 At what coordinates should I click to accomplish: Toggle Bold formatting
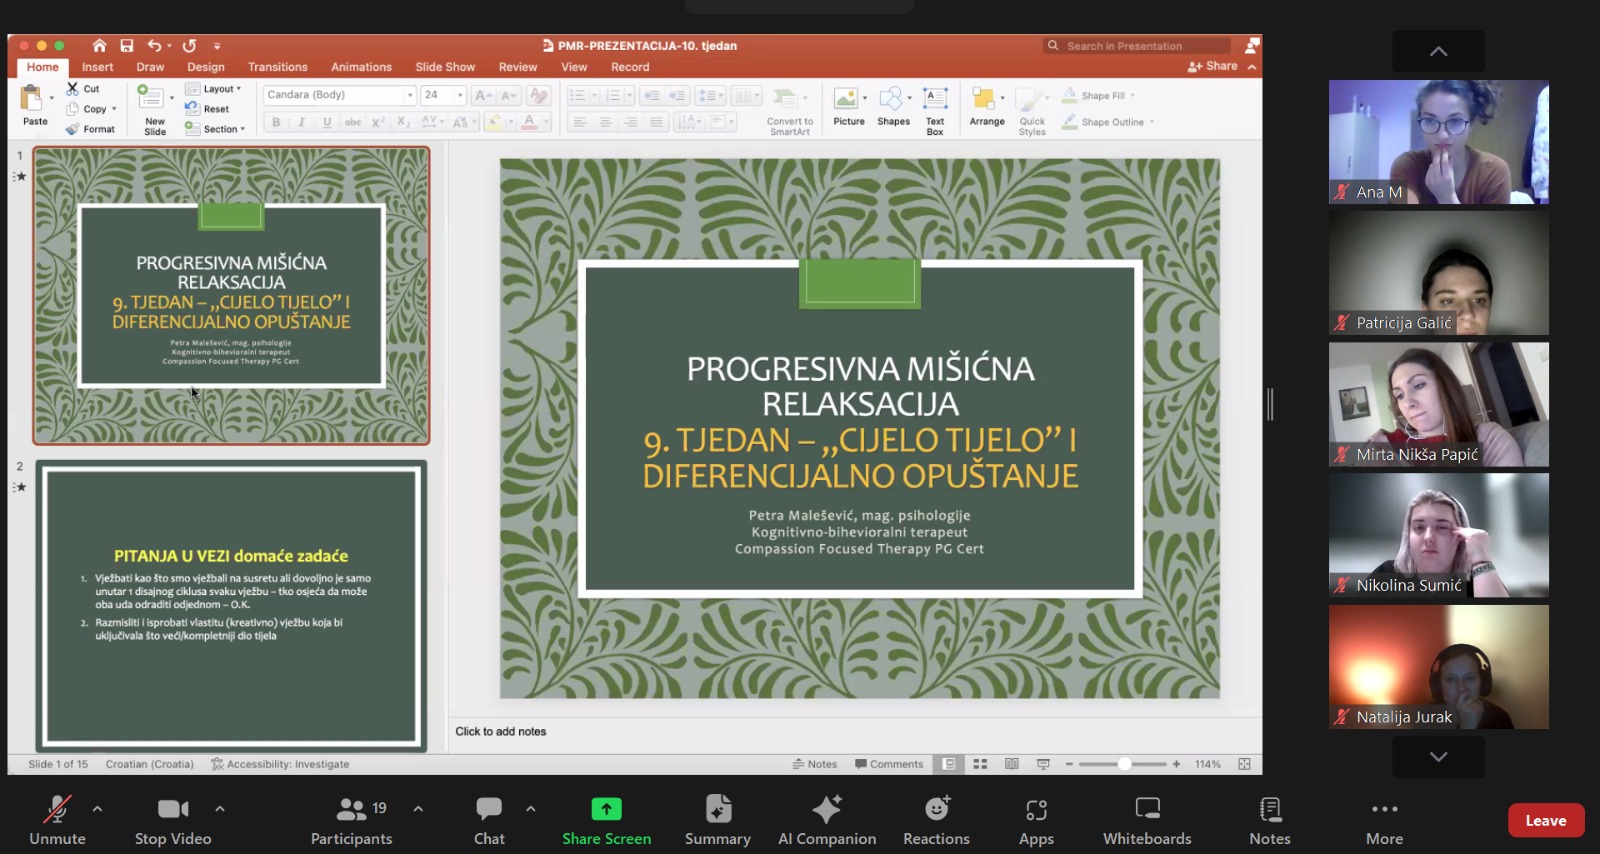(276, 122)
